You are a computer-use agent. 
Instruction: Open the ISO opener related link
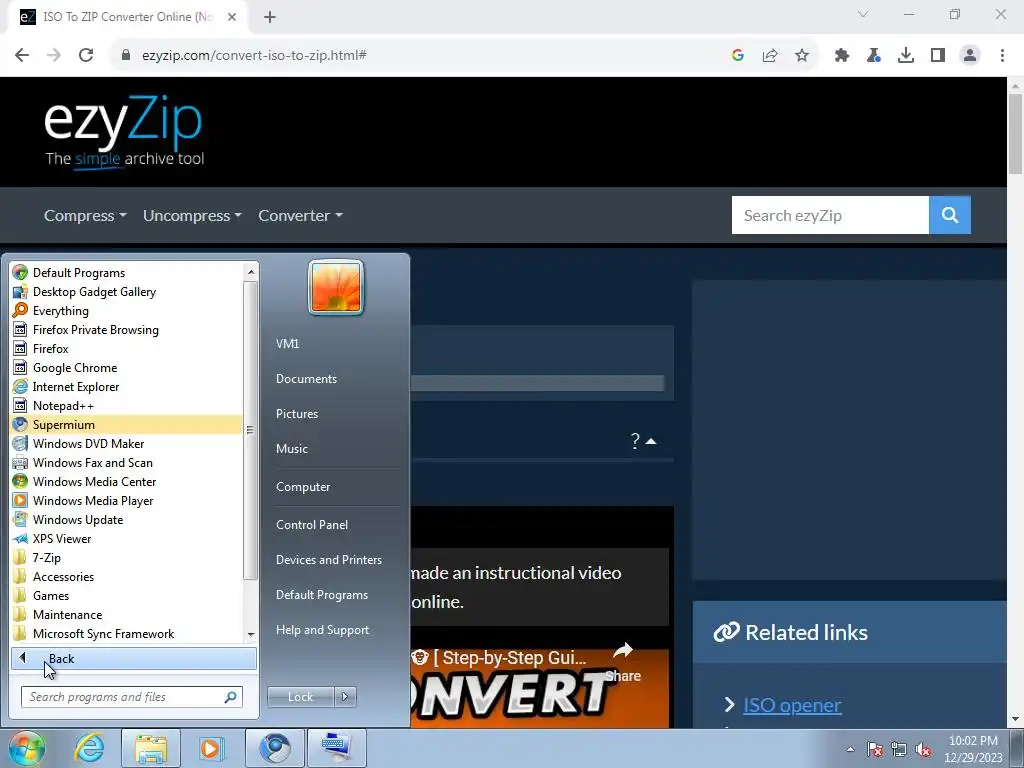pyautogui.click(x=792, y=705)
